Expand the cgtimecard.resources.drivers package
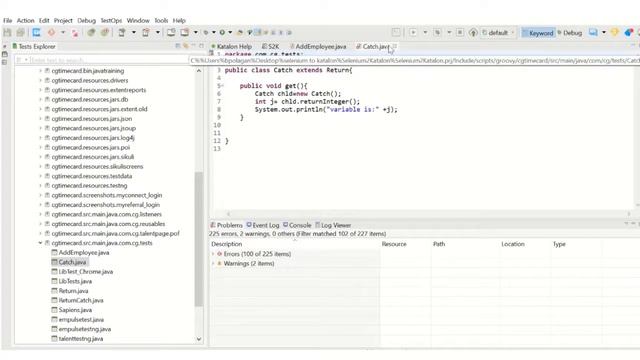The height and width of the screenshot is (360, 640). 40,80
